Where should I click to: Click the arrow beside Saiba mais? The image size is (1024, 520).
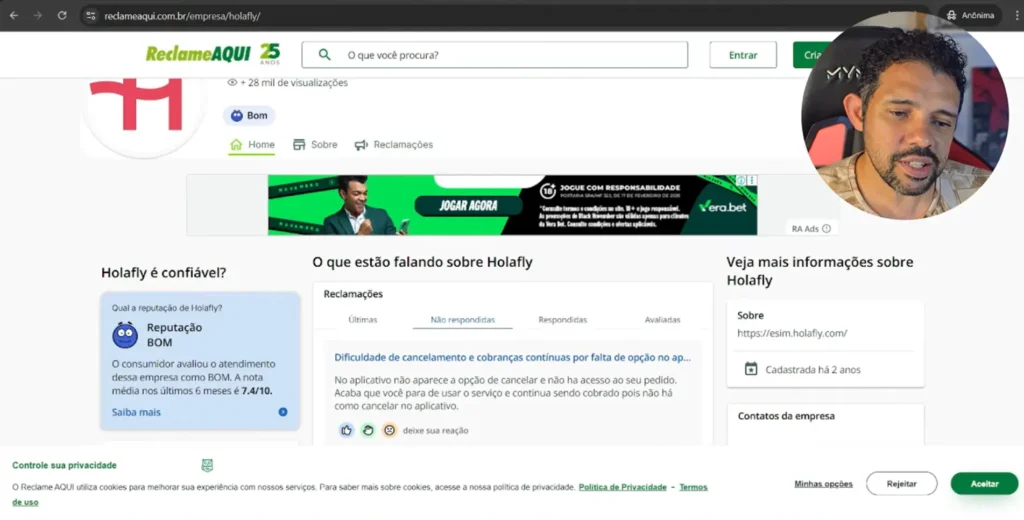coord(283,412)
